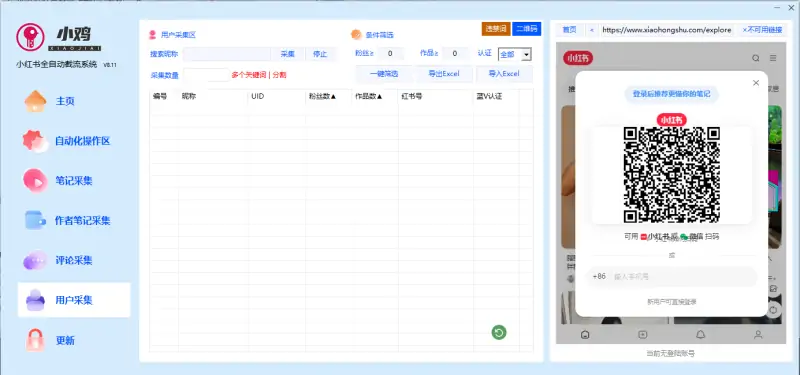Click the 采集 button
This screenshot has width=800, height=375.
(x=287, y=54)
